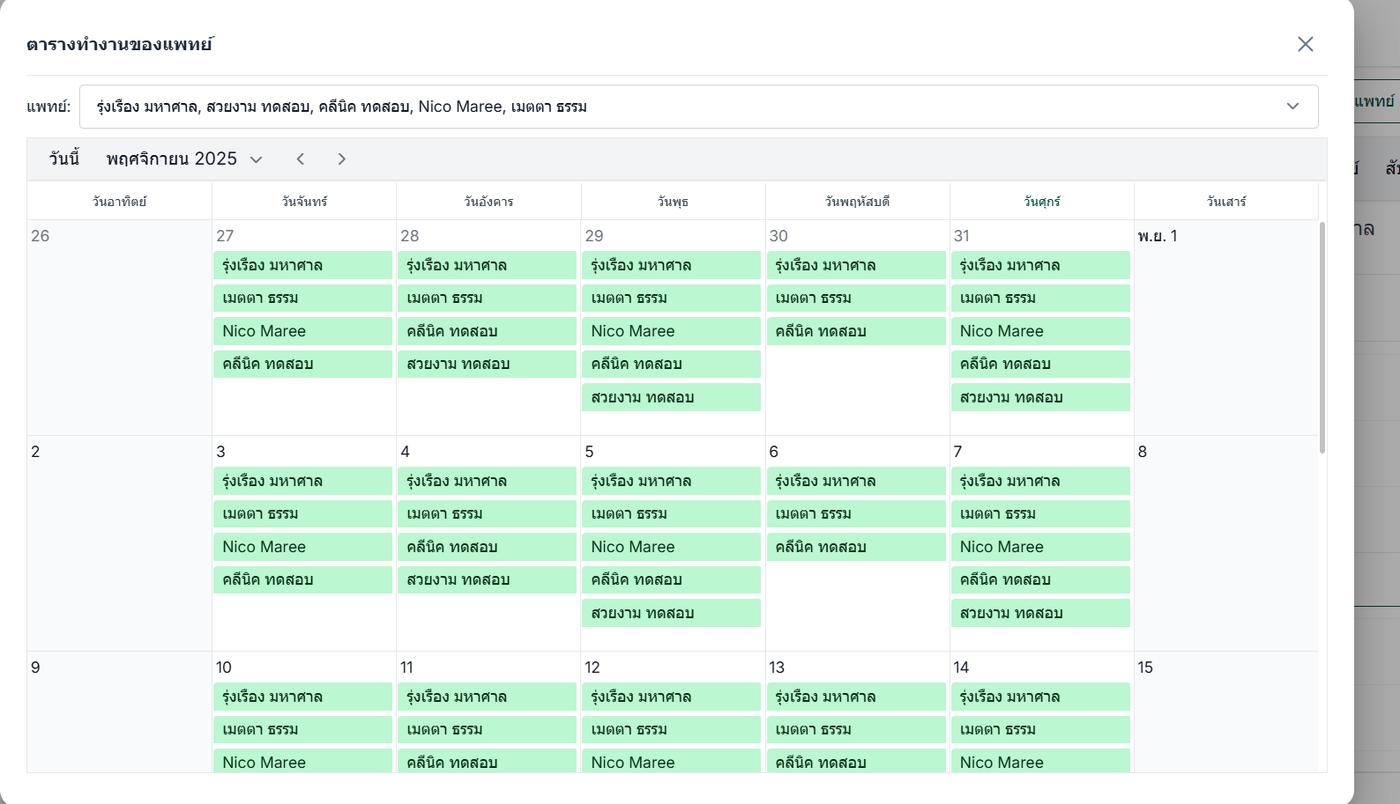Open Nico Maree event on the 29th

(x=671, y=331)
